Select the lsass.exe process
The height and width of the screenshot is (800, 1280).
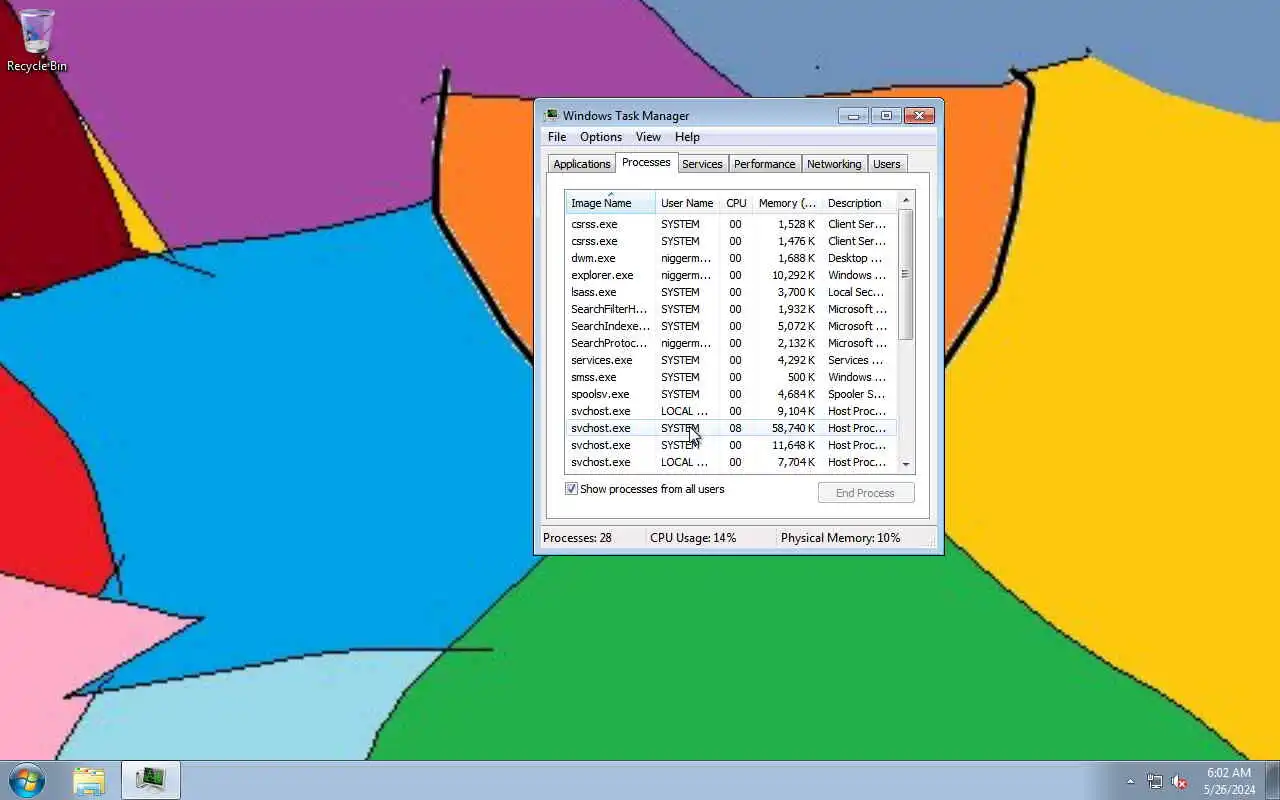pyautogui.click(x=731, y=292)
